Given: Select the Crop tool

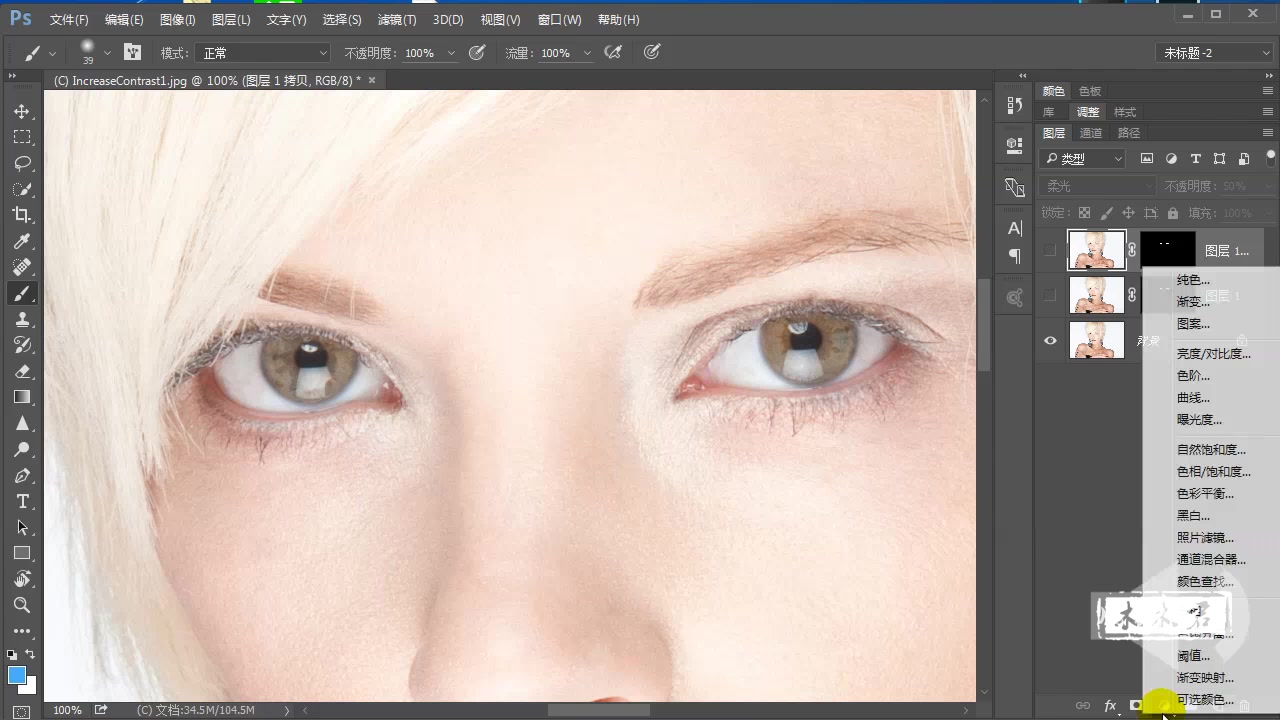Looking at the screenshot, I should (x=22, y=215).
